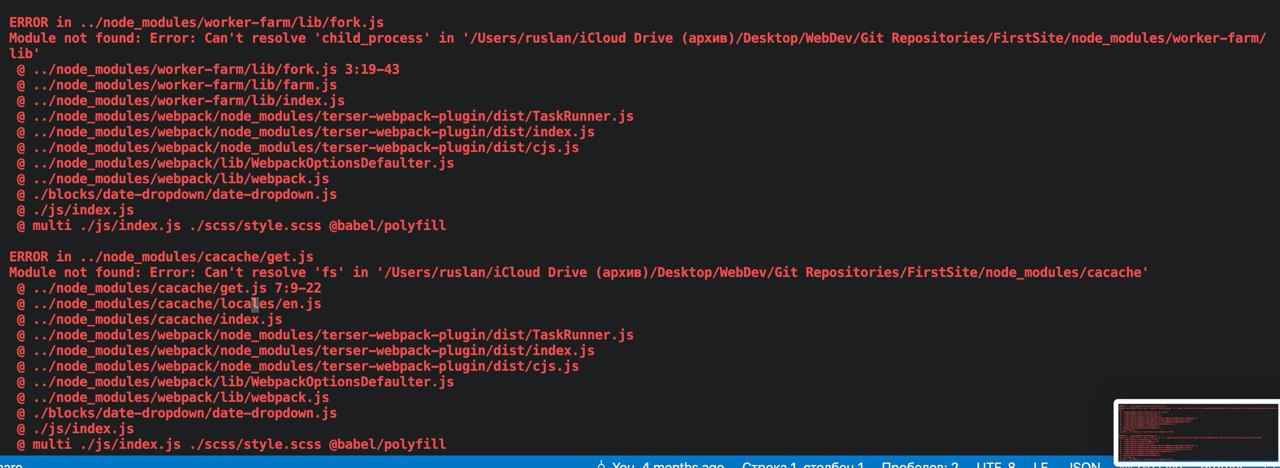Click 'TaskRunner.js' line under the cacache error
This screenshot has height=468, width=1280.
(x=325, y=335)
